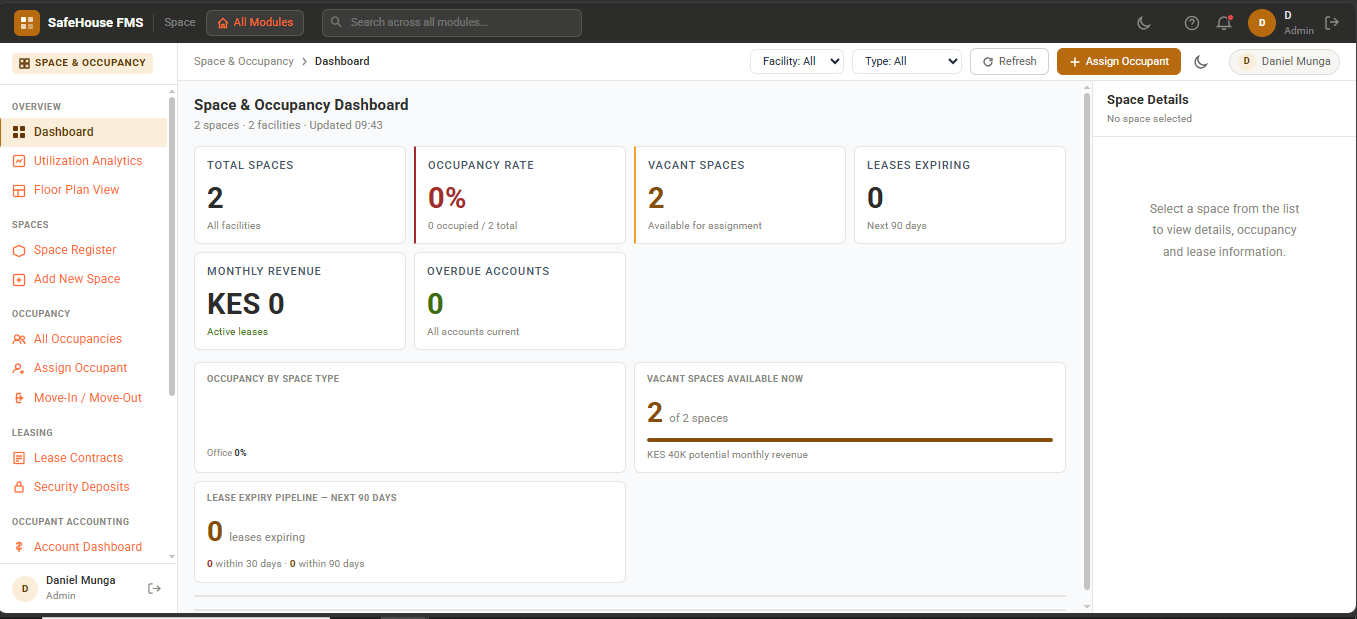
Task: Click the main dashboard vertical scrollbar
Action: point(1087,340)
